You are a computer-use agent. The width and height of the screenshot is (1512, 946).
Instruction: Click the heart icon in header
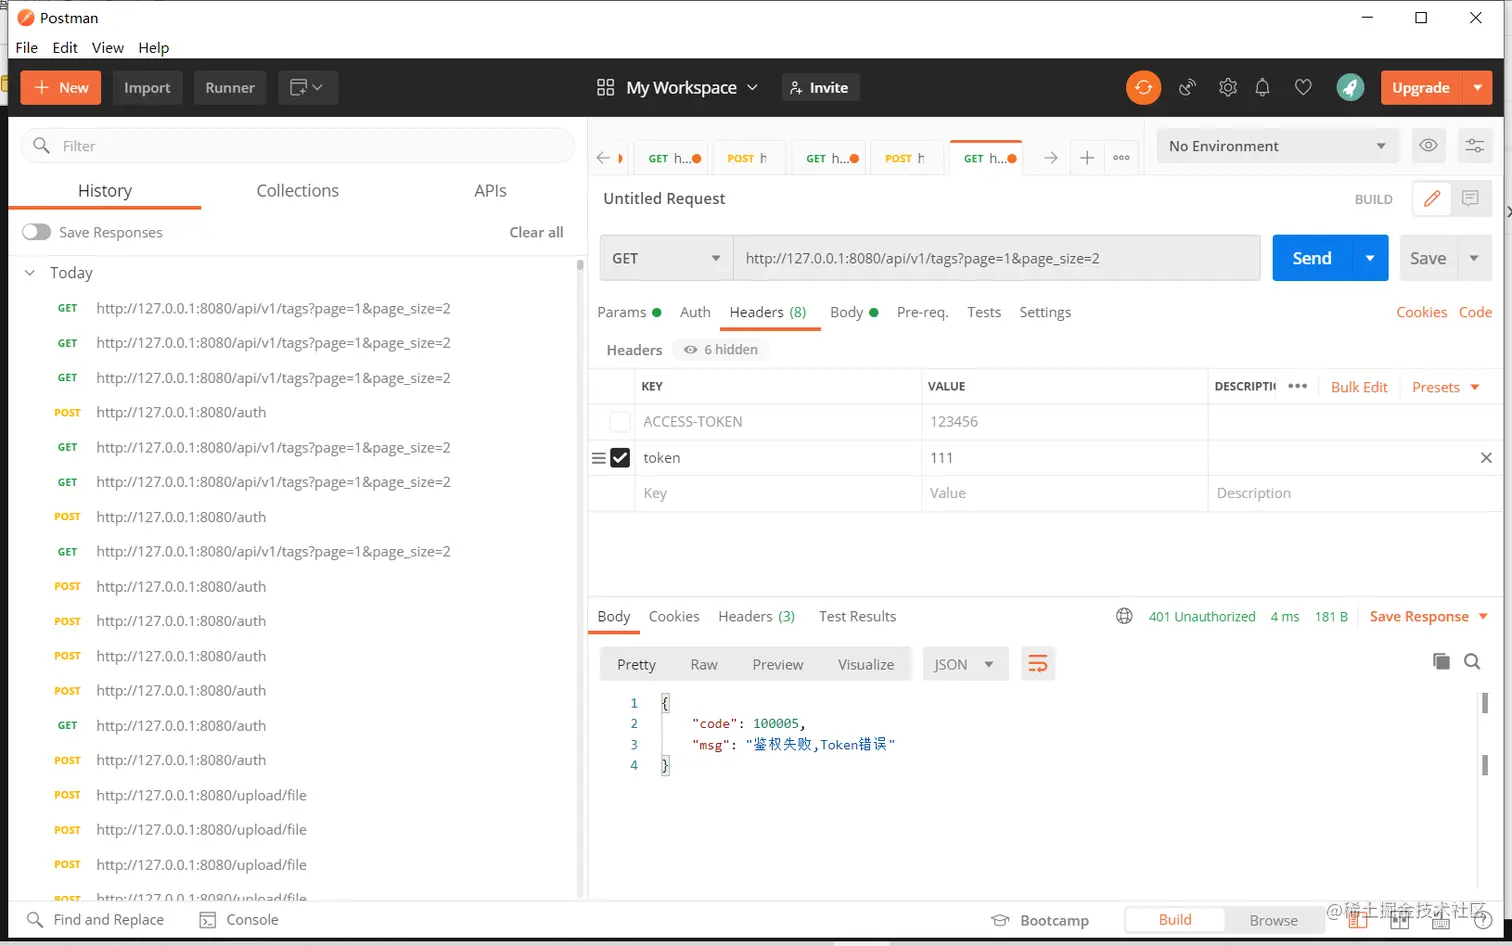1303,88
